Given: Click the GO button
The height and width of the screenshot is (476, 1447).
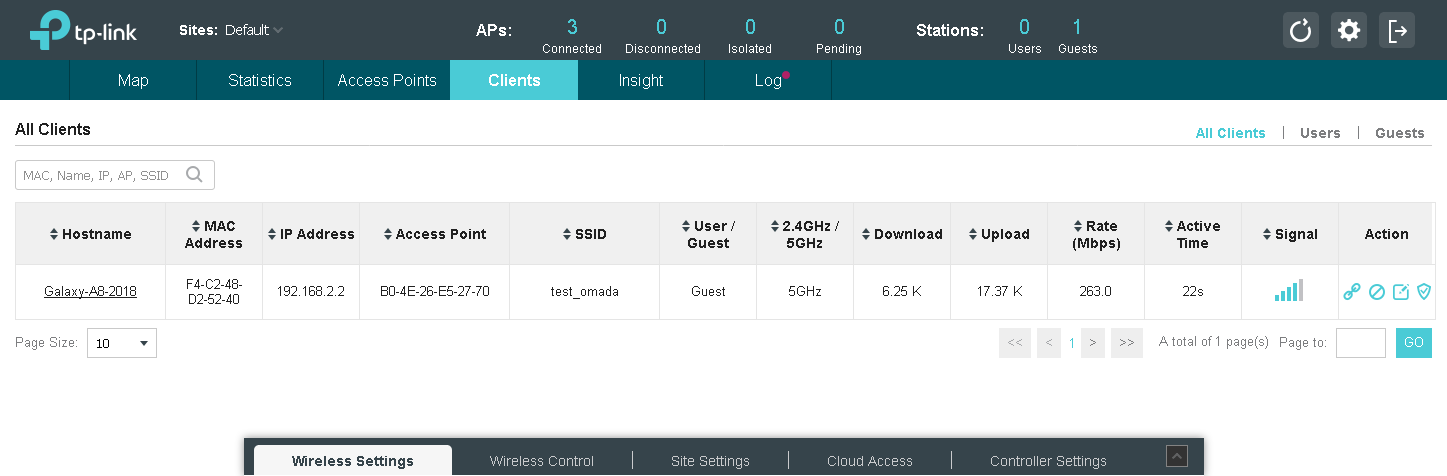Looking at the screenshot, I should (1413, 343).
